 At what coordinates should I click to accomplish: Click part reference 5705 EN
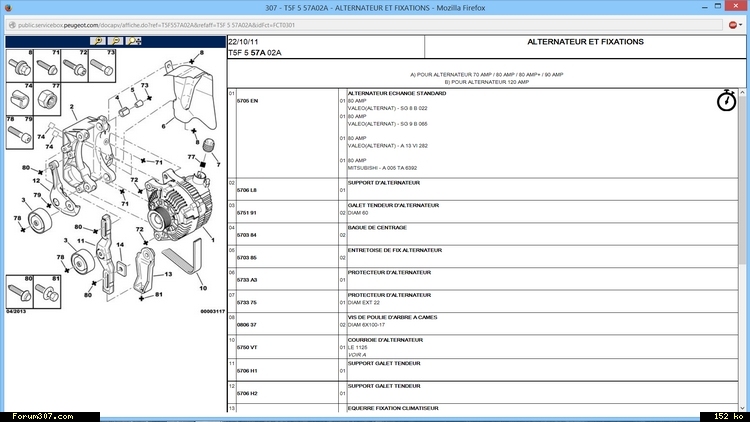tap(246, 102)
